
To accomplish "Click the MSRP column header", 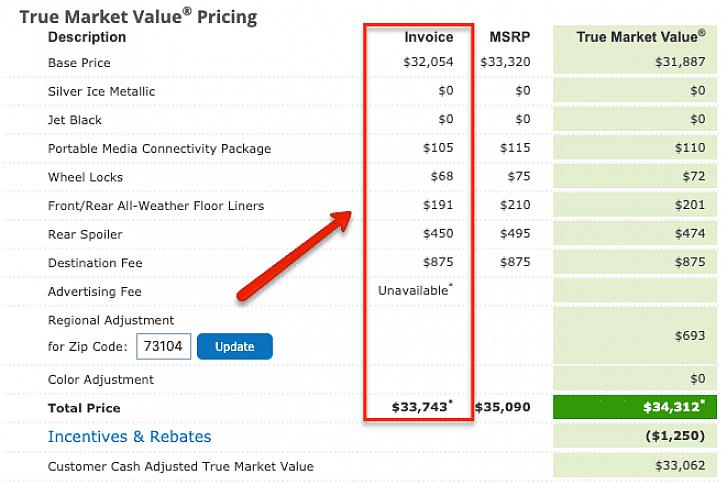I will pyautogui.click(x=510, y=37).
